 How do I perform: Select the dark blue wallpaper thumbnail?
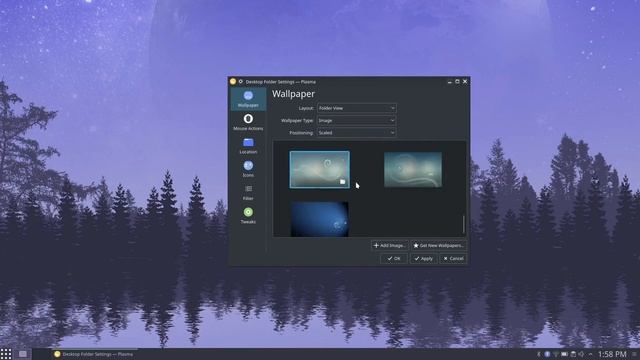tap(320, 219)
